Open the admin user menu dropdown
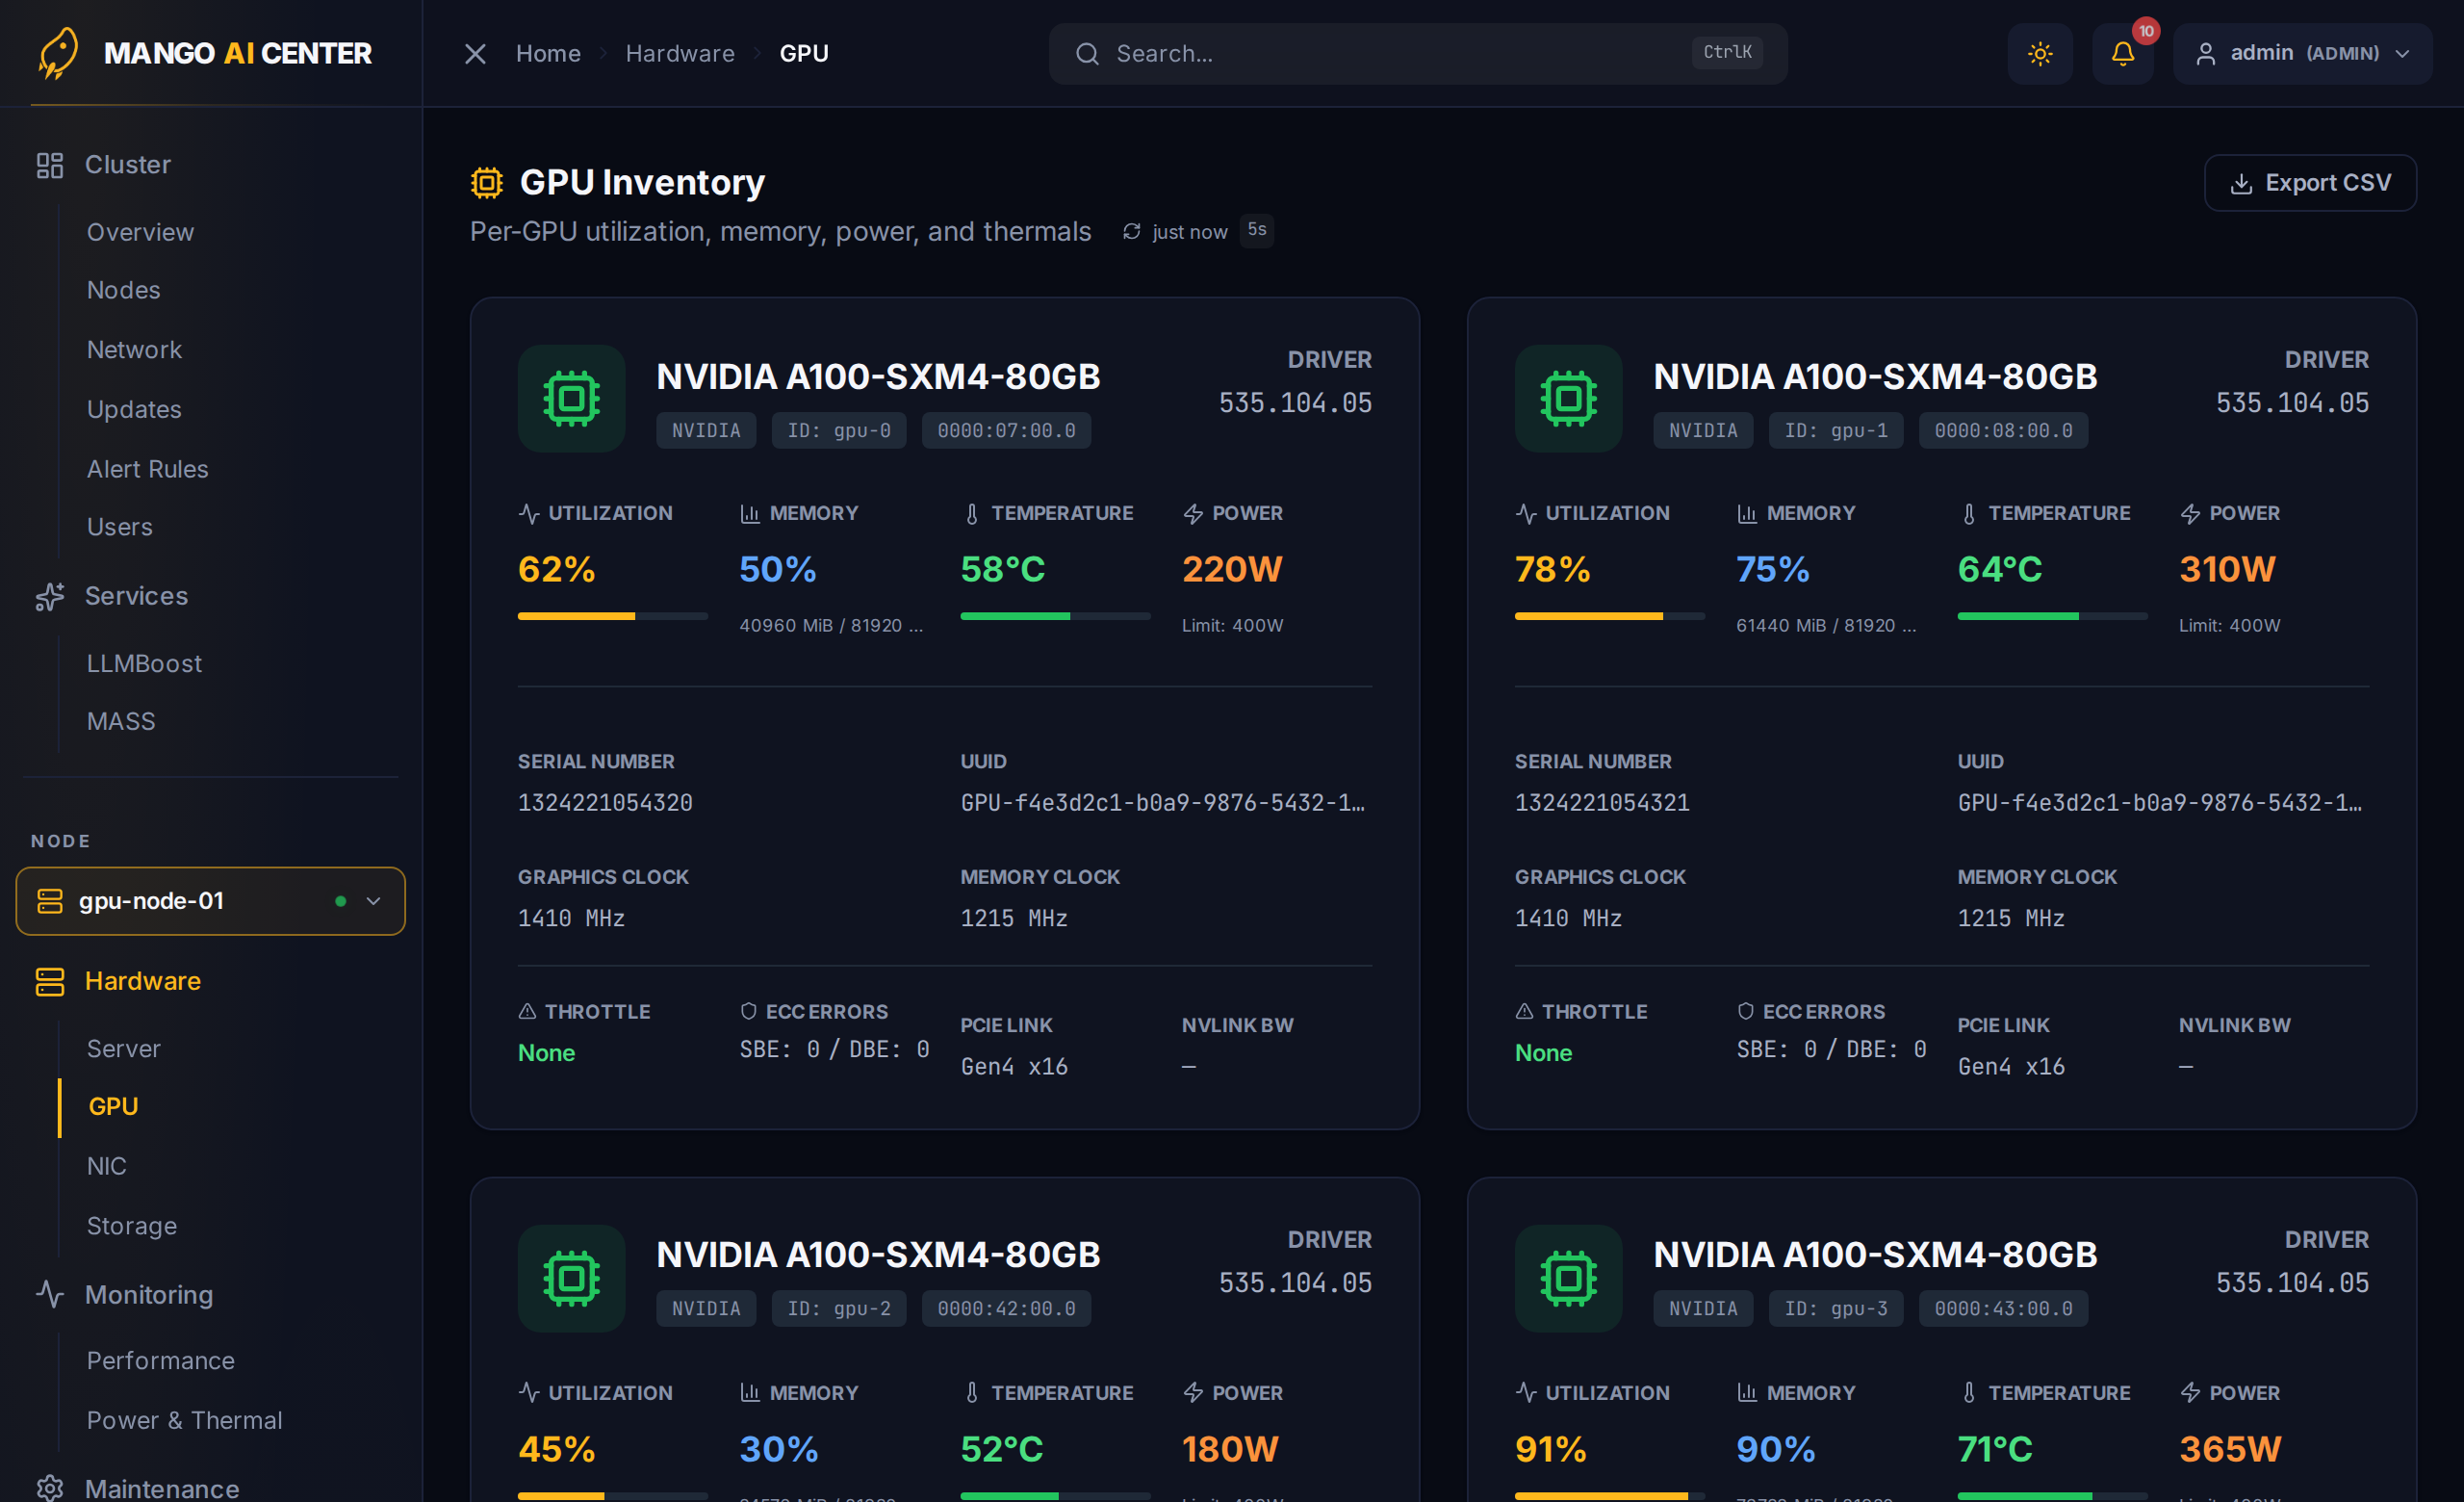The image size is (2464, 1502). click(x=2302, y=54)
